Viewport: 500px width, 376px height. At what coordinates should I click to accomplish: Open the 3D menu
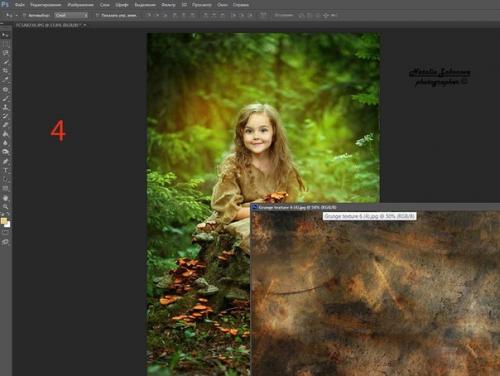(x=184, y=5)
